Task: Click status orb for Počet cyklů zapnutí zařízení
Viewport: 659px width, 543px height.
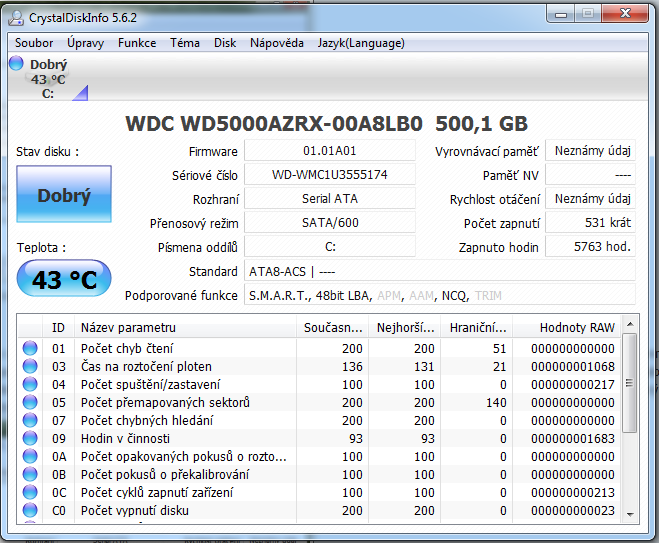Action: 30,493
